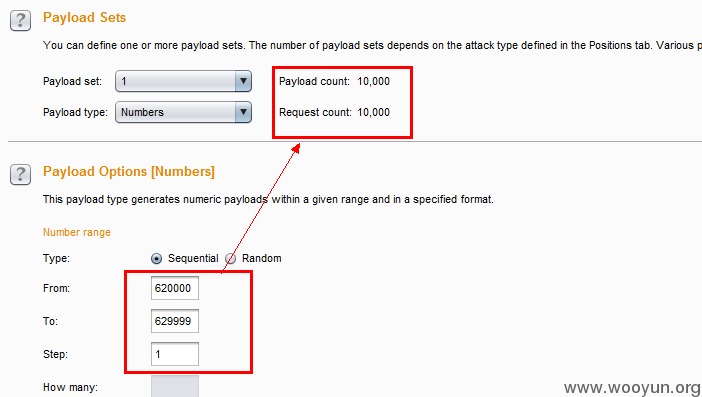Focus the To field containing 629999
The height and width of the screenshot is (397, 702).
[175, 321]
